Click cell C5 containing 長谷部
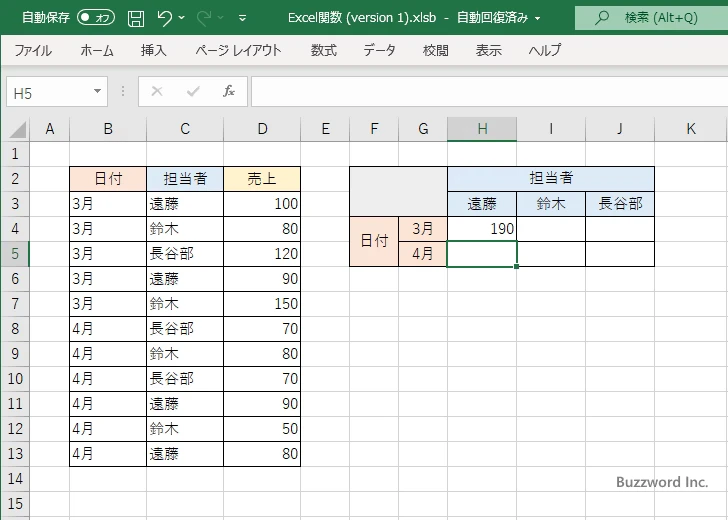The image size is (728, 520). (x=185, y=254)
